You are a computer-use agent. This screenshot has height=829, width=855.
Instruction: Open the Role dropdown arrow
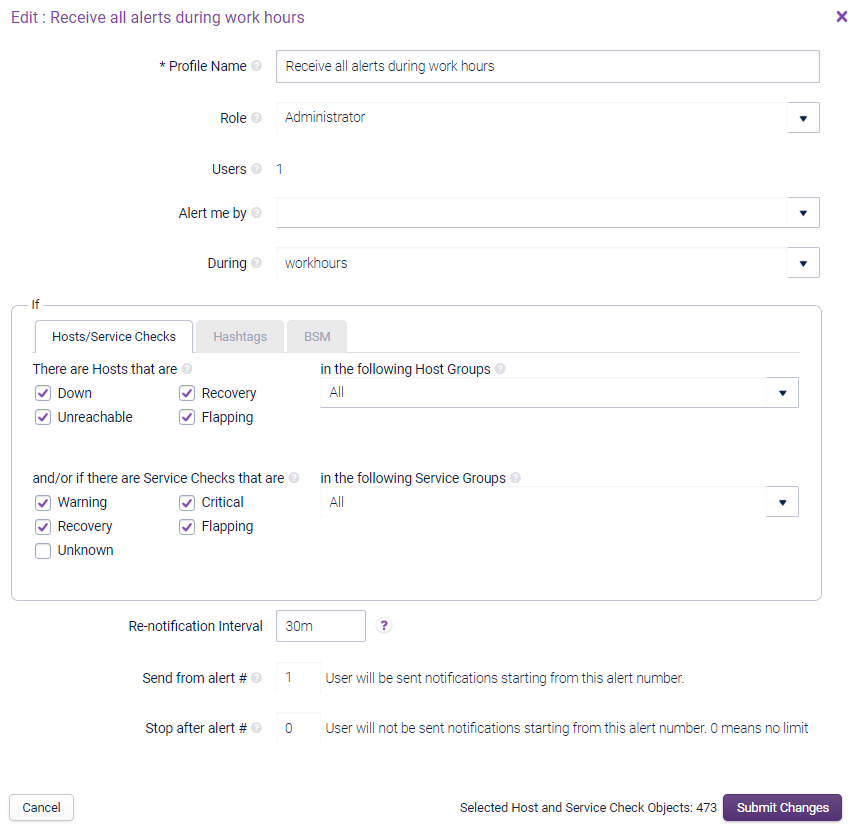803,118
